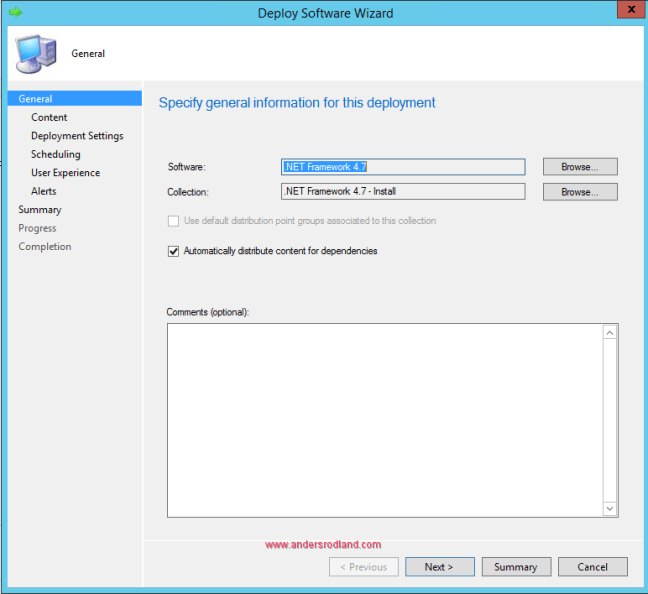Cancel the deployment wizard
This screenshot has width=648, height=594.
coord(593,567)
